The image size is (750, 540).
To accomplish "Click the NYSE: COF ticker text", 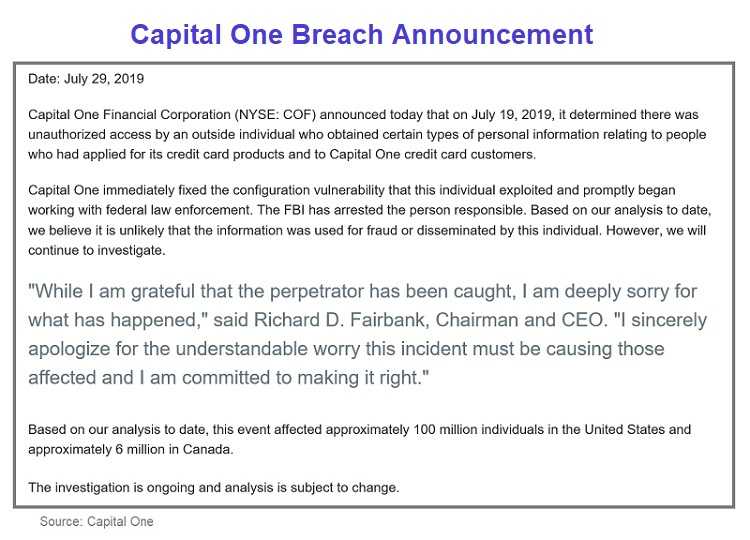I will (275, 115).
